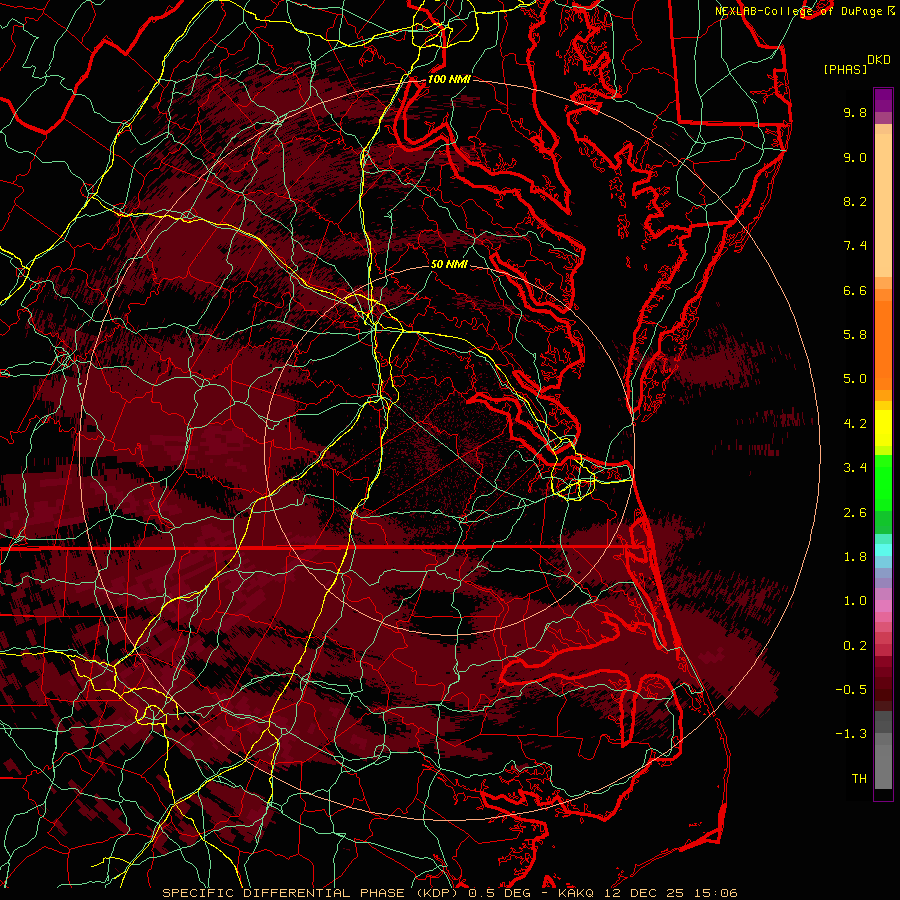This screenshot has width=900, height=900.
Task: Click the 15:06 timestamp
Action: coord(716,893)
